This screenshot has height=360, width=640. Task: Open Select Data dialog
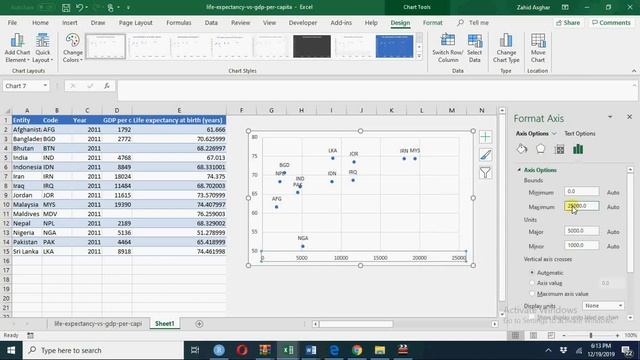click(474, 48)
